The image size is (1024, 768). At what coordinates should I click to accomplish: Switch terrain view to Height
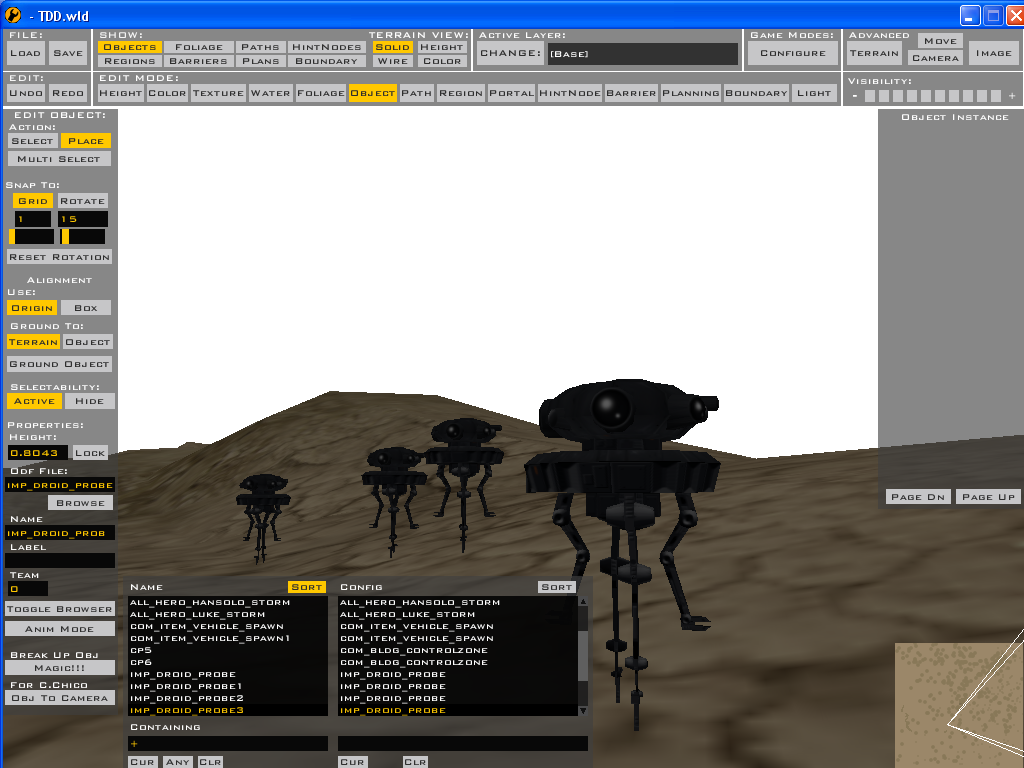pyautogui.click(x=441, y=47)
